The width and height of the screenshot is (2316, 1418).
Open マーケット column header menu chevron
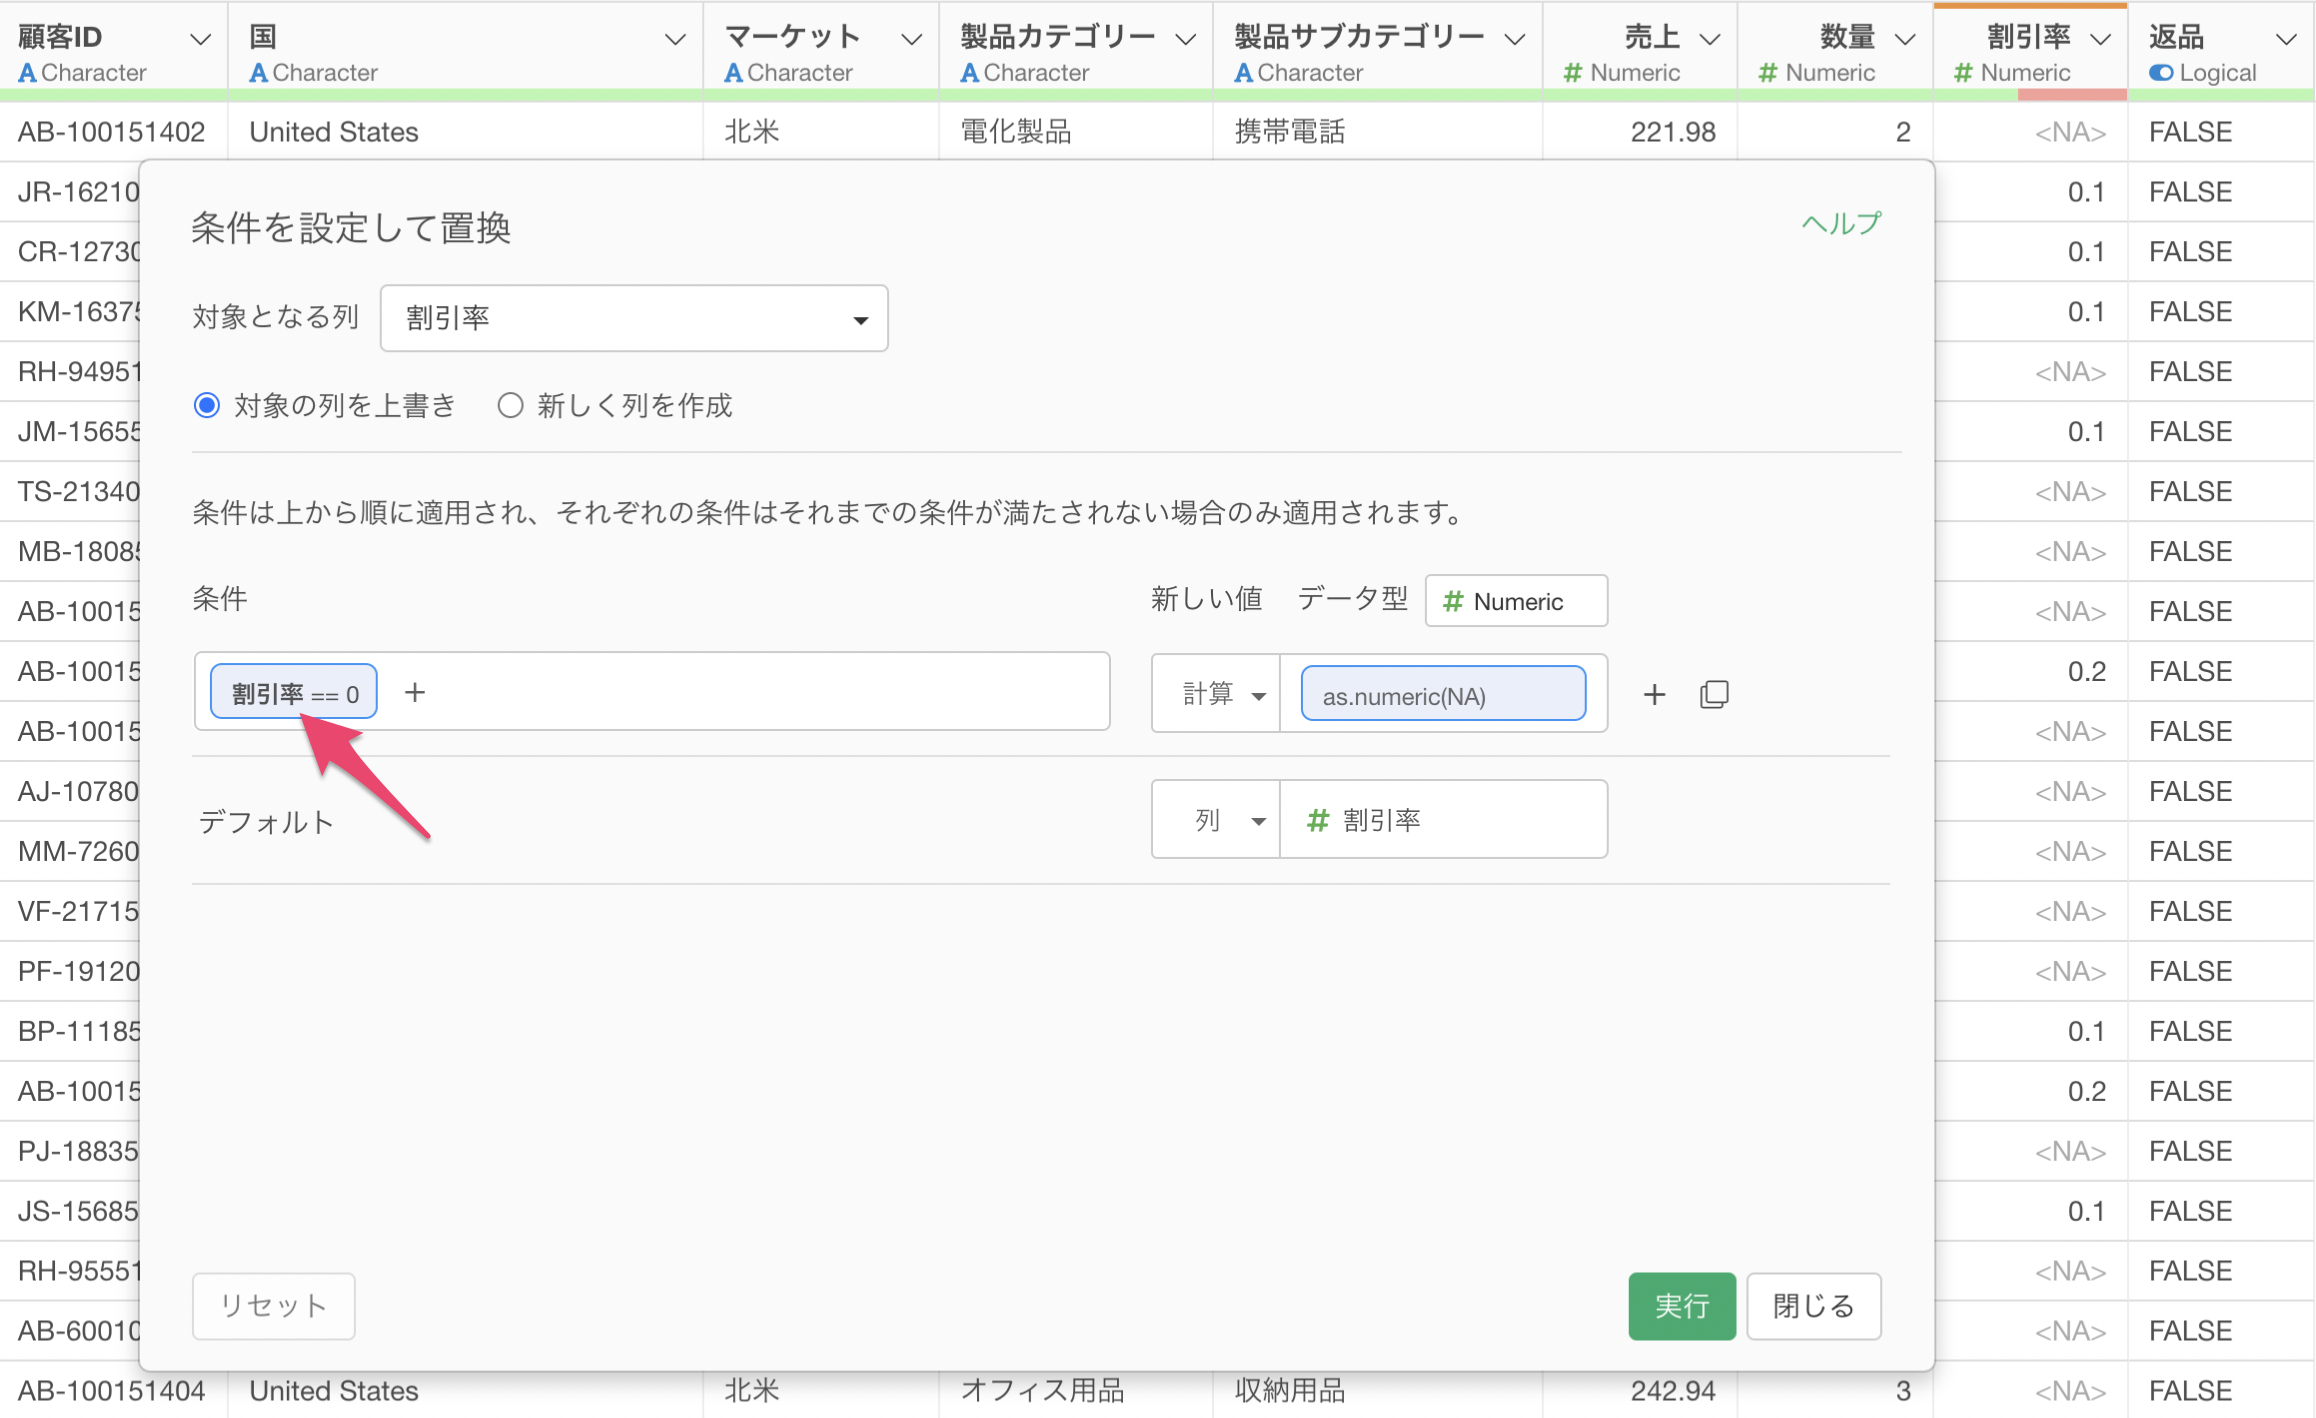(x=910, y=39)
